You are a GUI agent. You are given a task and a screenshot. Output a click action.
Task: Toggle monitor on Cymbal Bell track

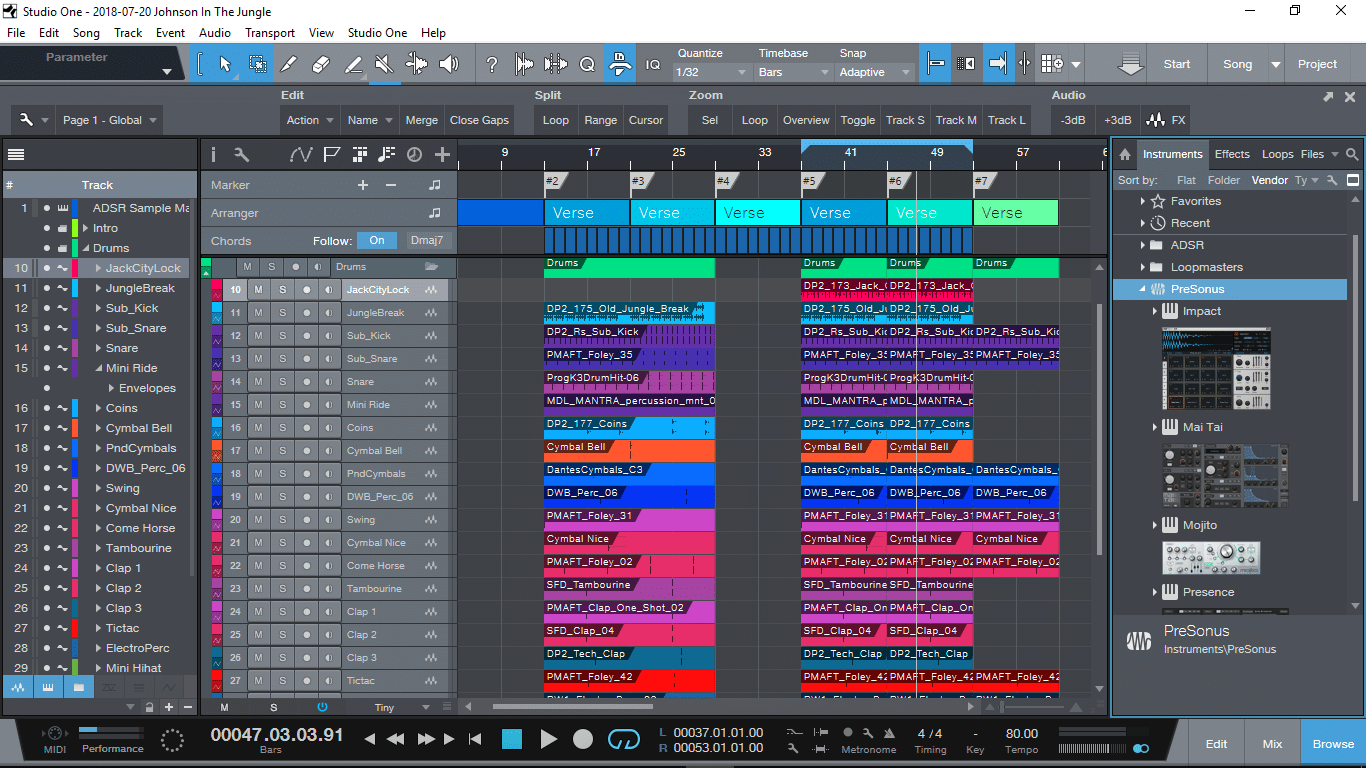329,451
